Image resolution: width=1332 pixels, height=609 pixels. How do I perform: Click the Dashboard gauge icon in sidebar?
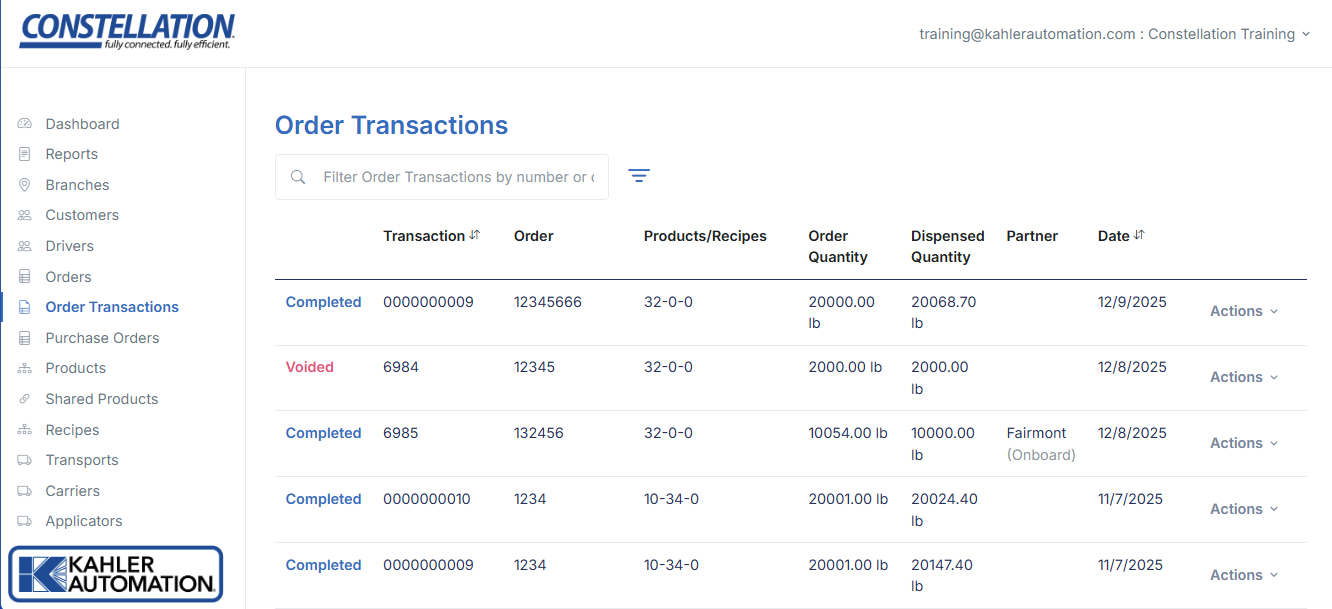coord(25,124)
